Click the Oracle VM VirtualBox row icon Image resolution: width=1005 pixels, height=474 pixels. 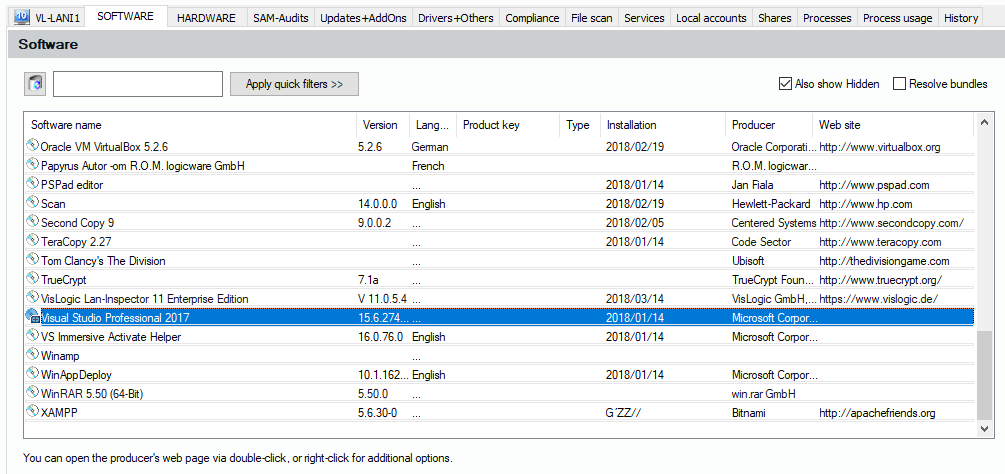(32, 146)
